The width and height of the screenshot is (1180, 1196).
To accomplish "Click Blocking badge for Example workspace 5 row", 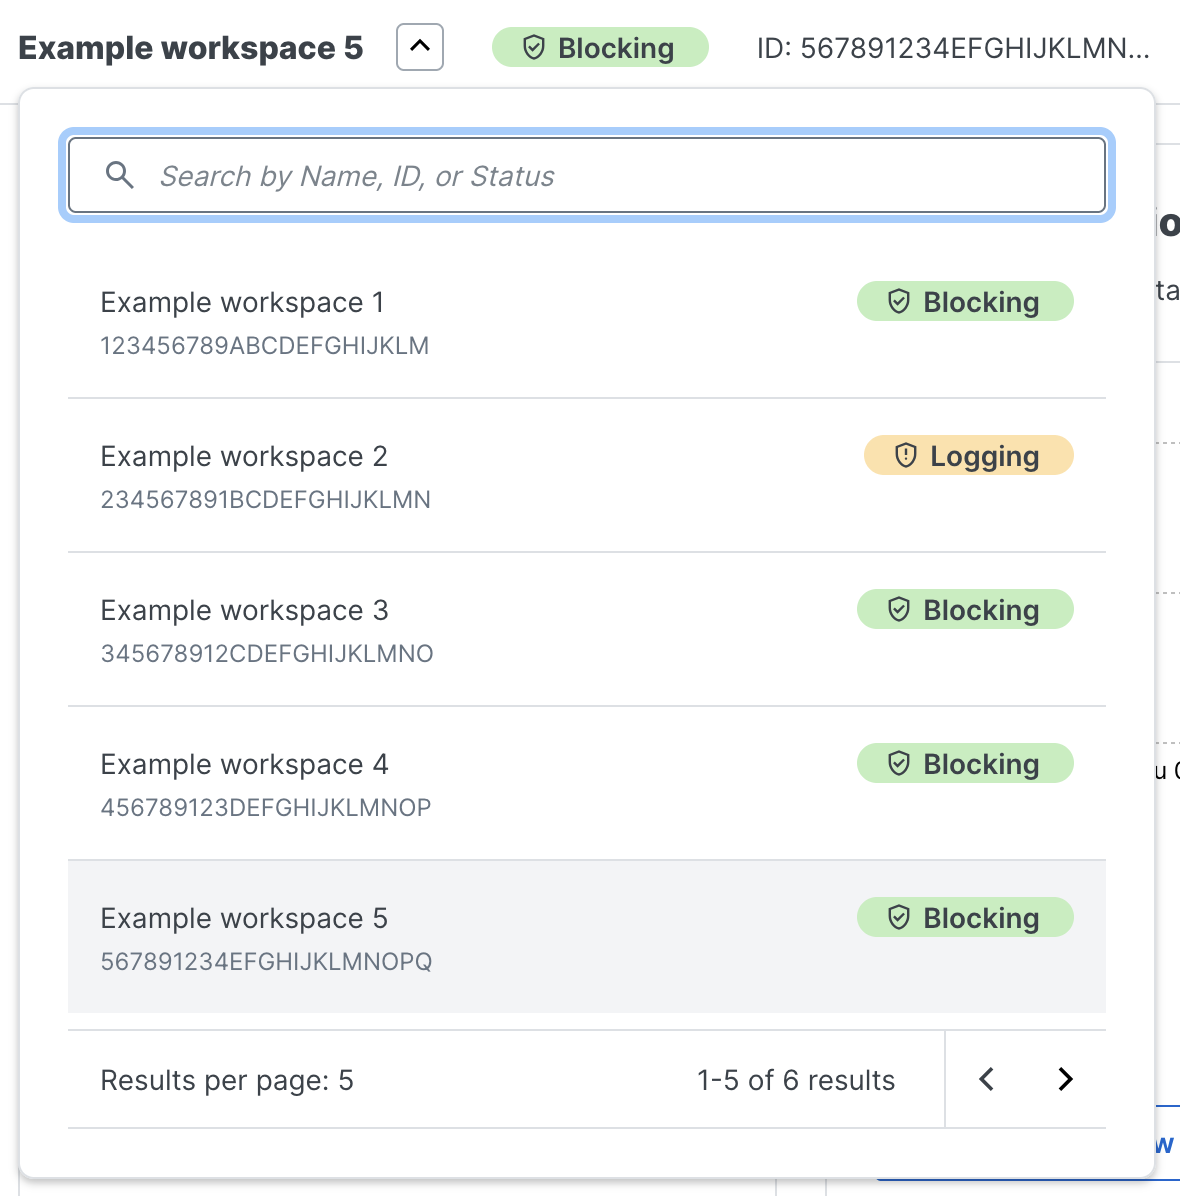I will pos(965,918).
